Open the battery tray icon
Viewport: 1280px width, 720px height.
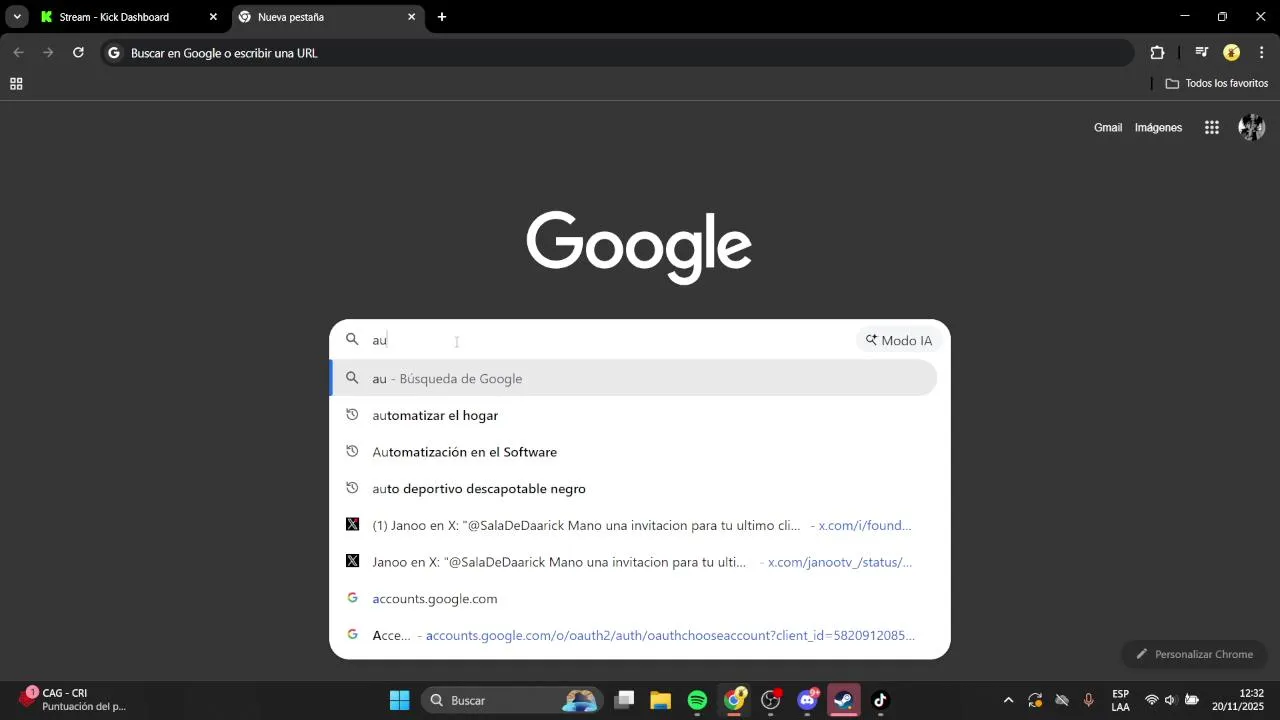tap(1191, 700)
